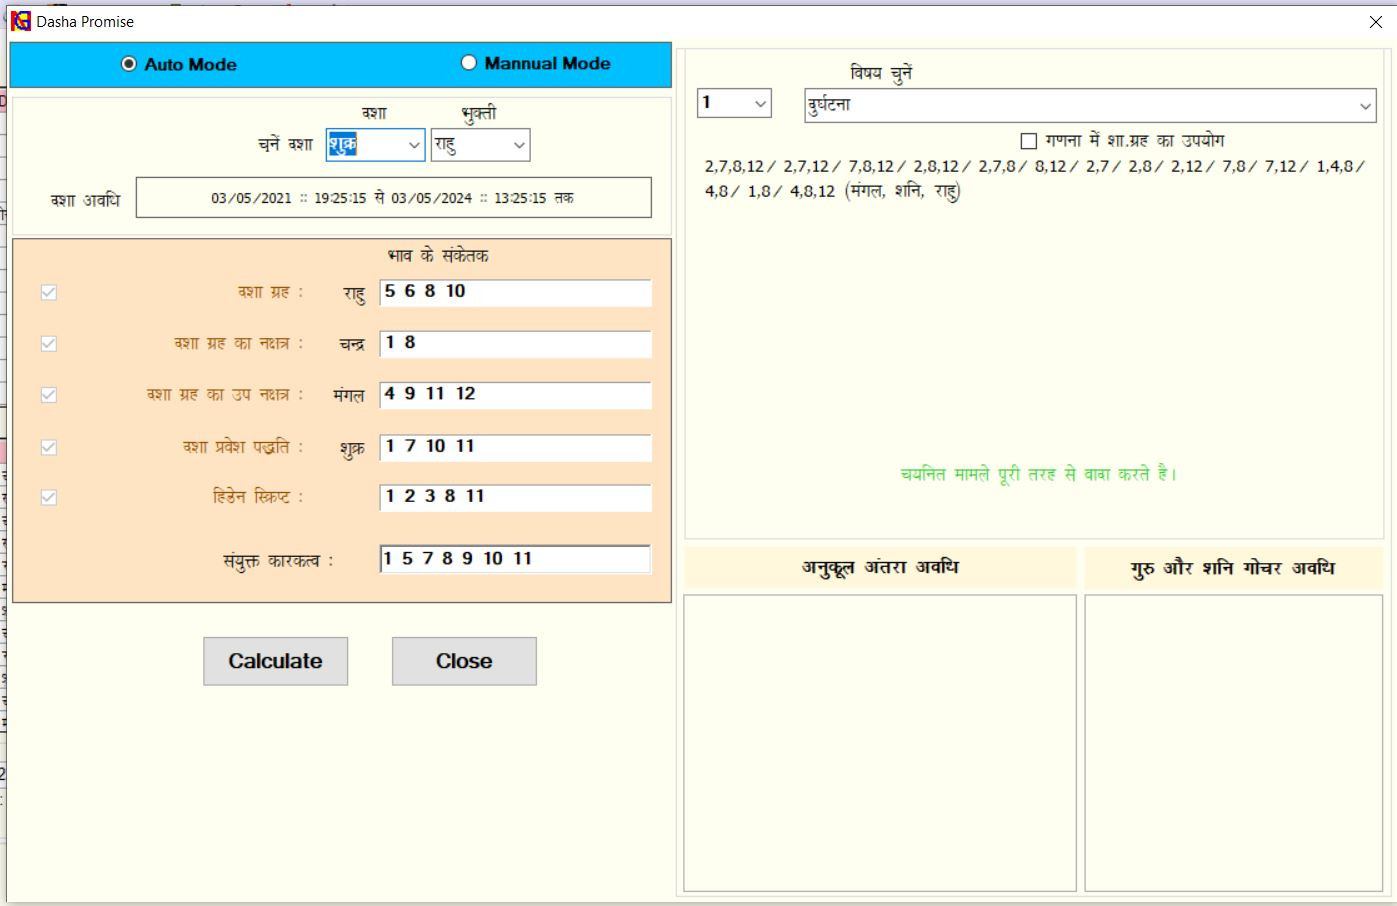The height and width of the screenshot is (906, 1397).
Task: Click the दशा अवधि date range field
Action: pos(393,198)
